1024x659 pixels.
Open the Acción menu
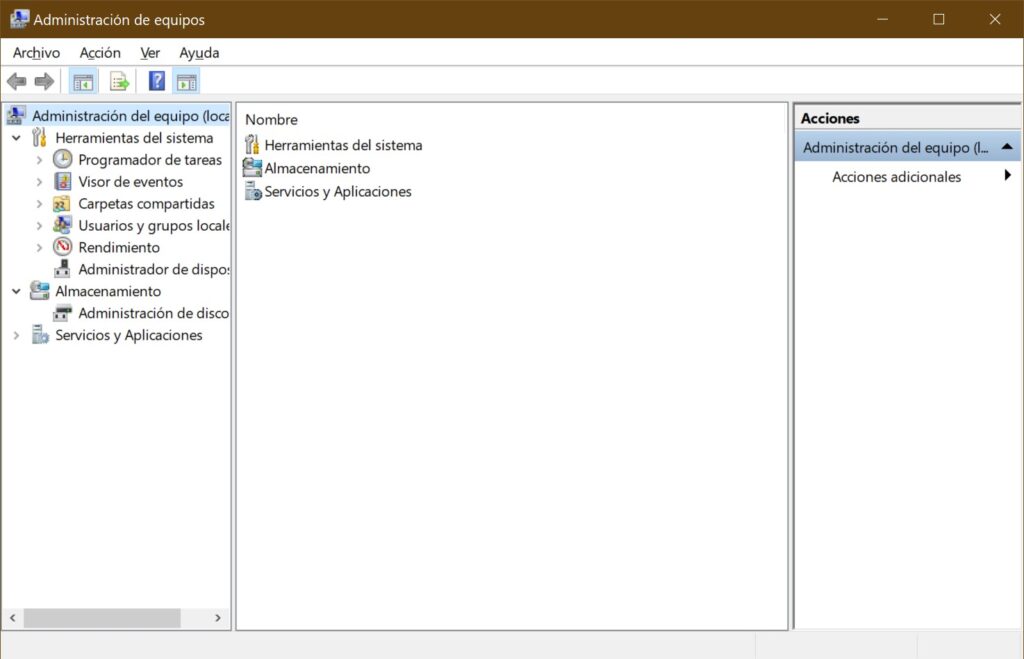[x=100, y=52]
